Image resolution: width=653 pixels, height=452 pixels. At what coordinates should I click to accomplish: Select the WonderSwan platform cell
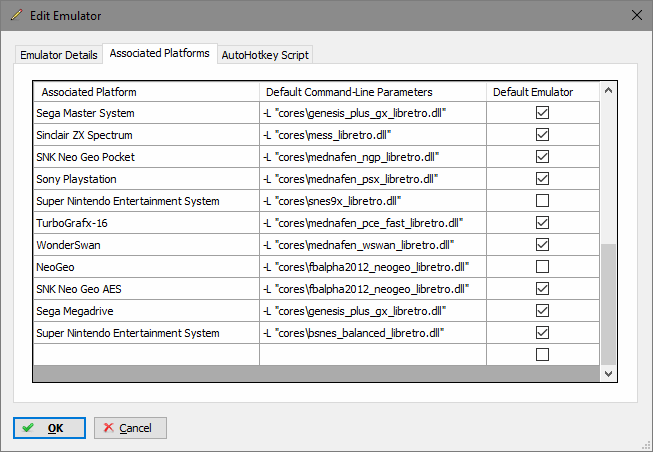[146, 245]
